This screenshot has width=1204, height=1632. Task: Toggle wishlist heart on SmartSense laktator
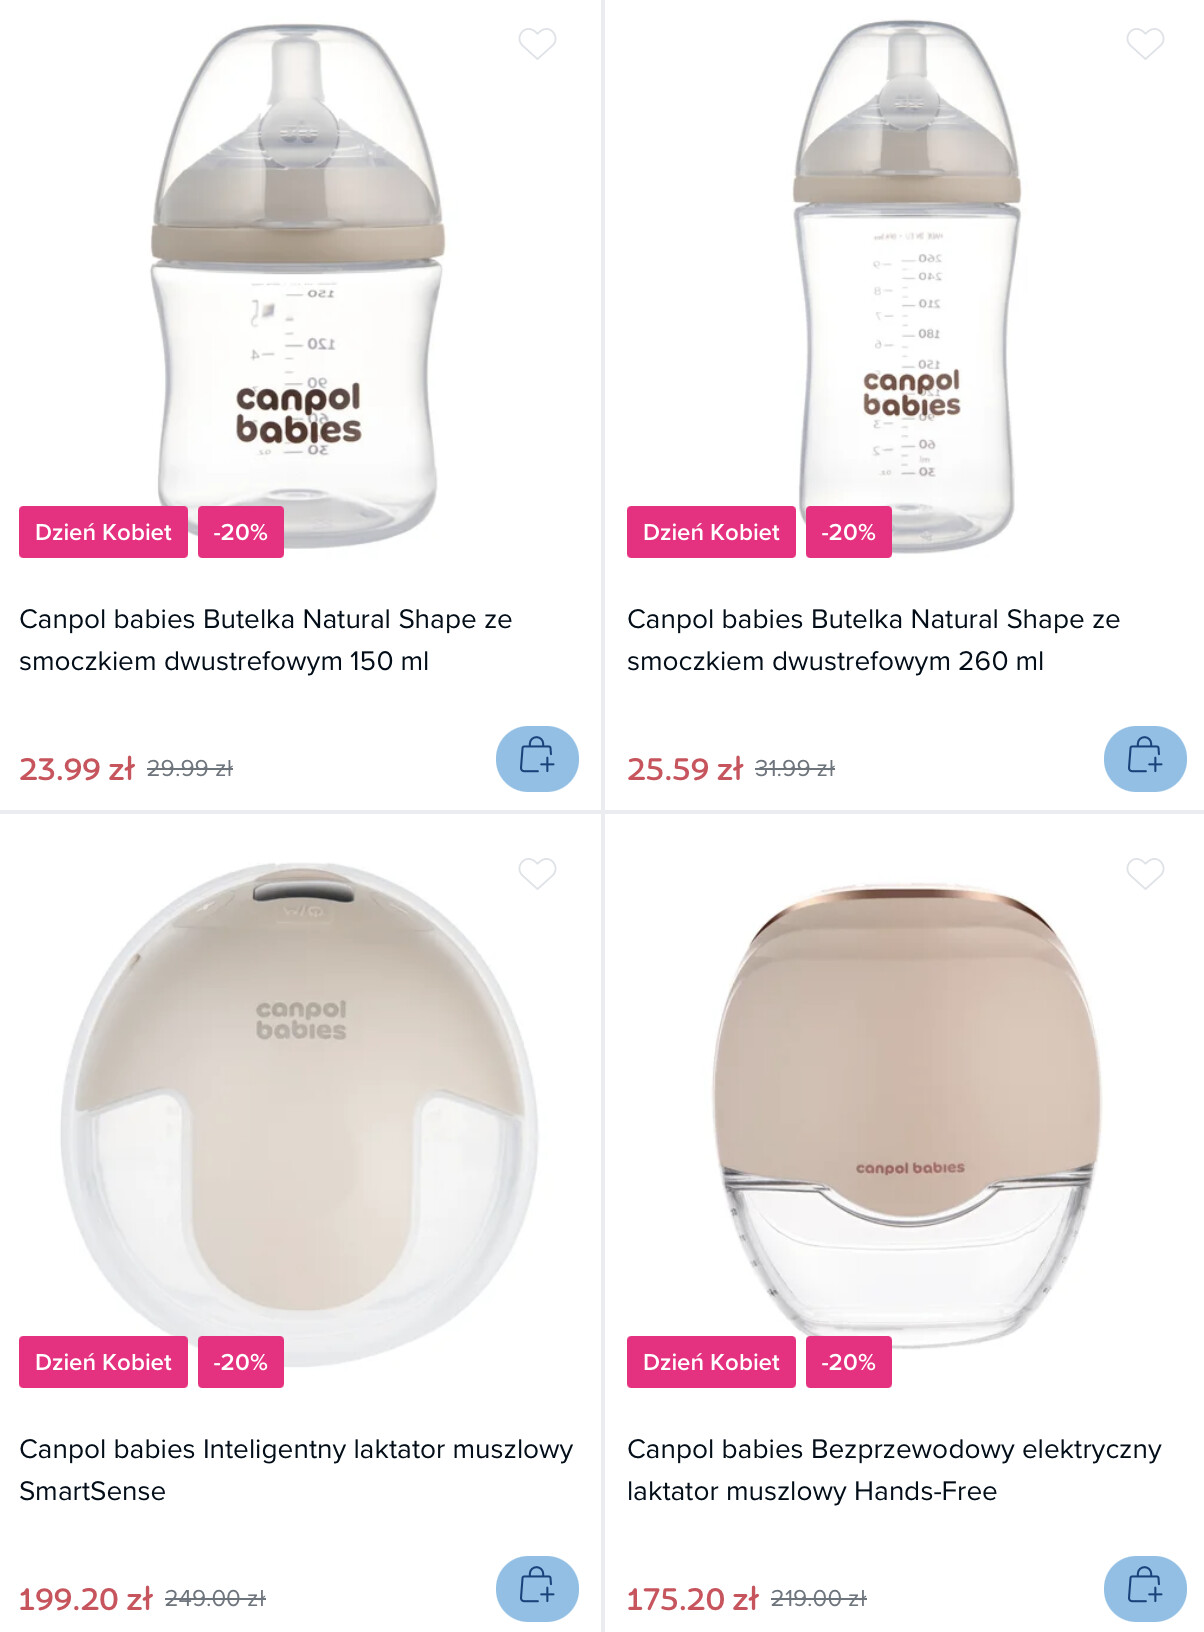[537, 874]
